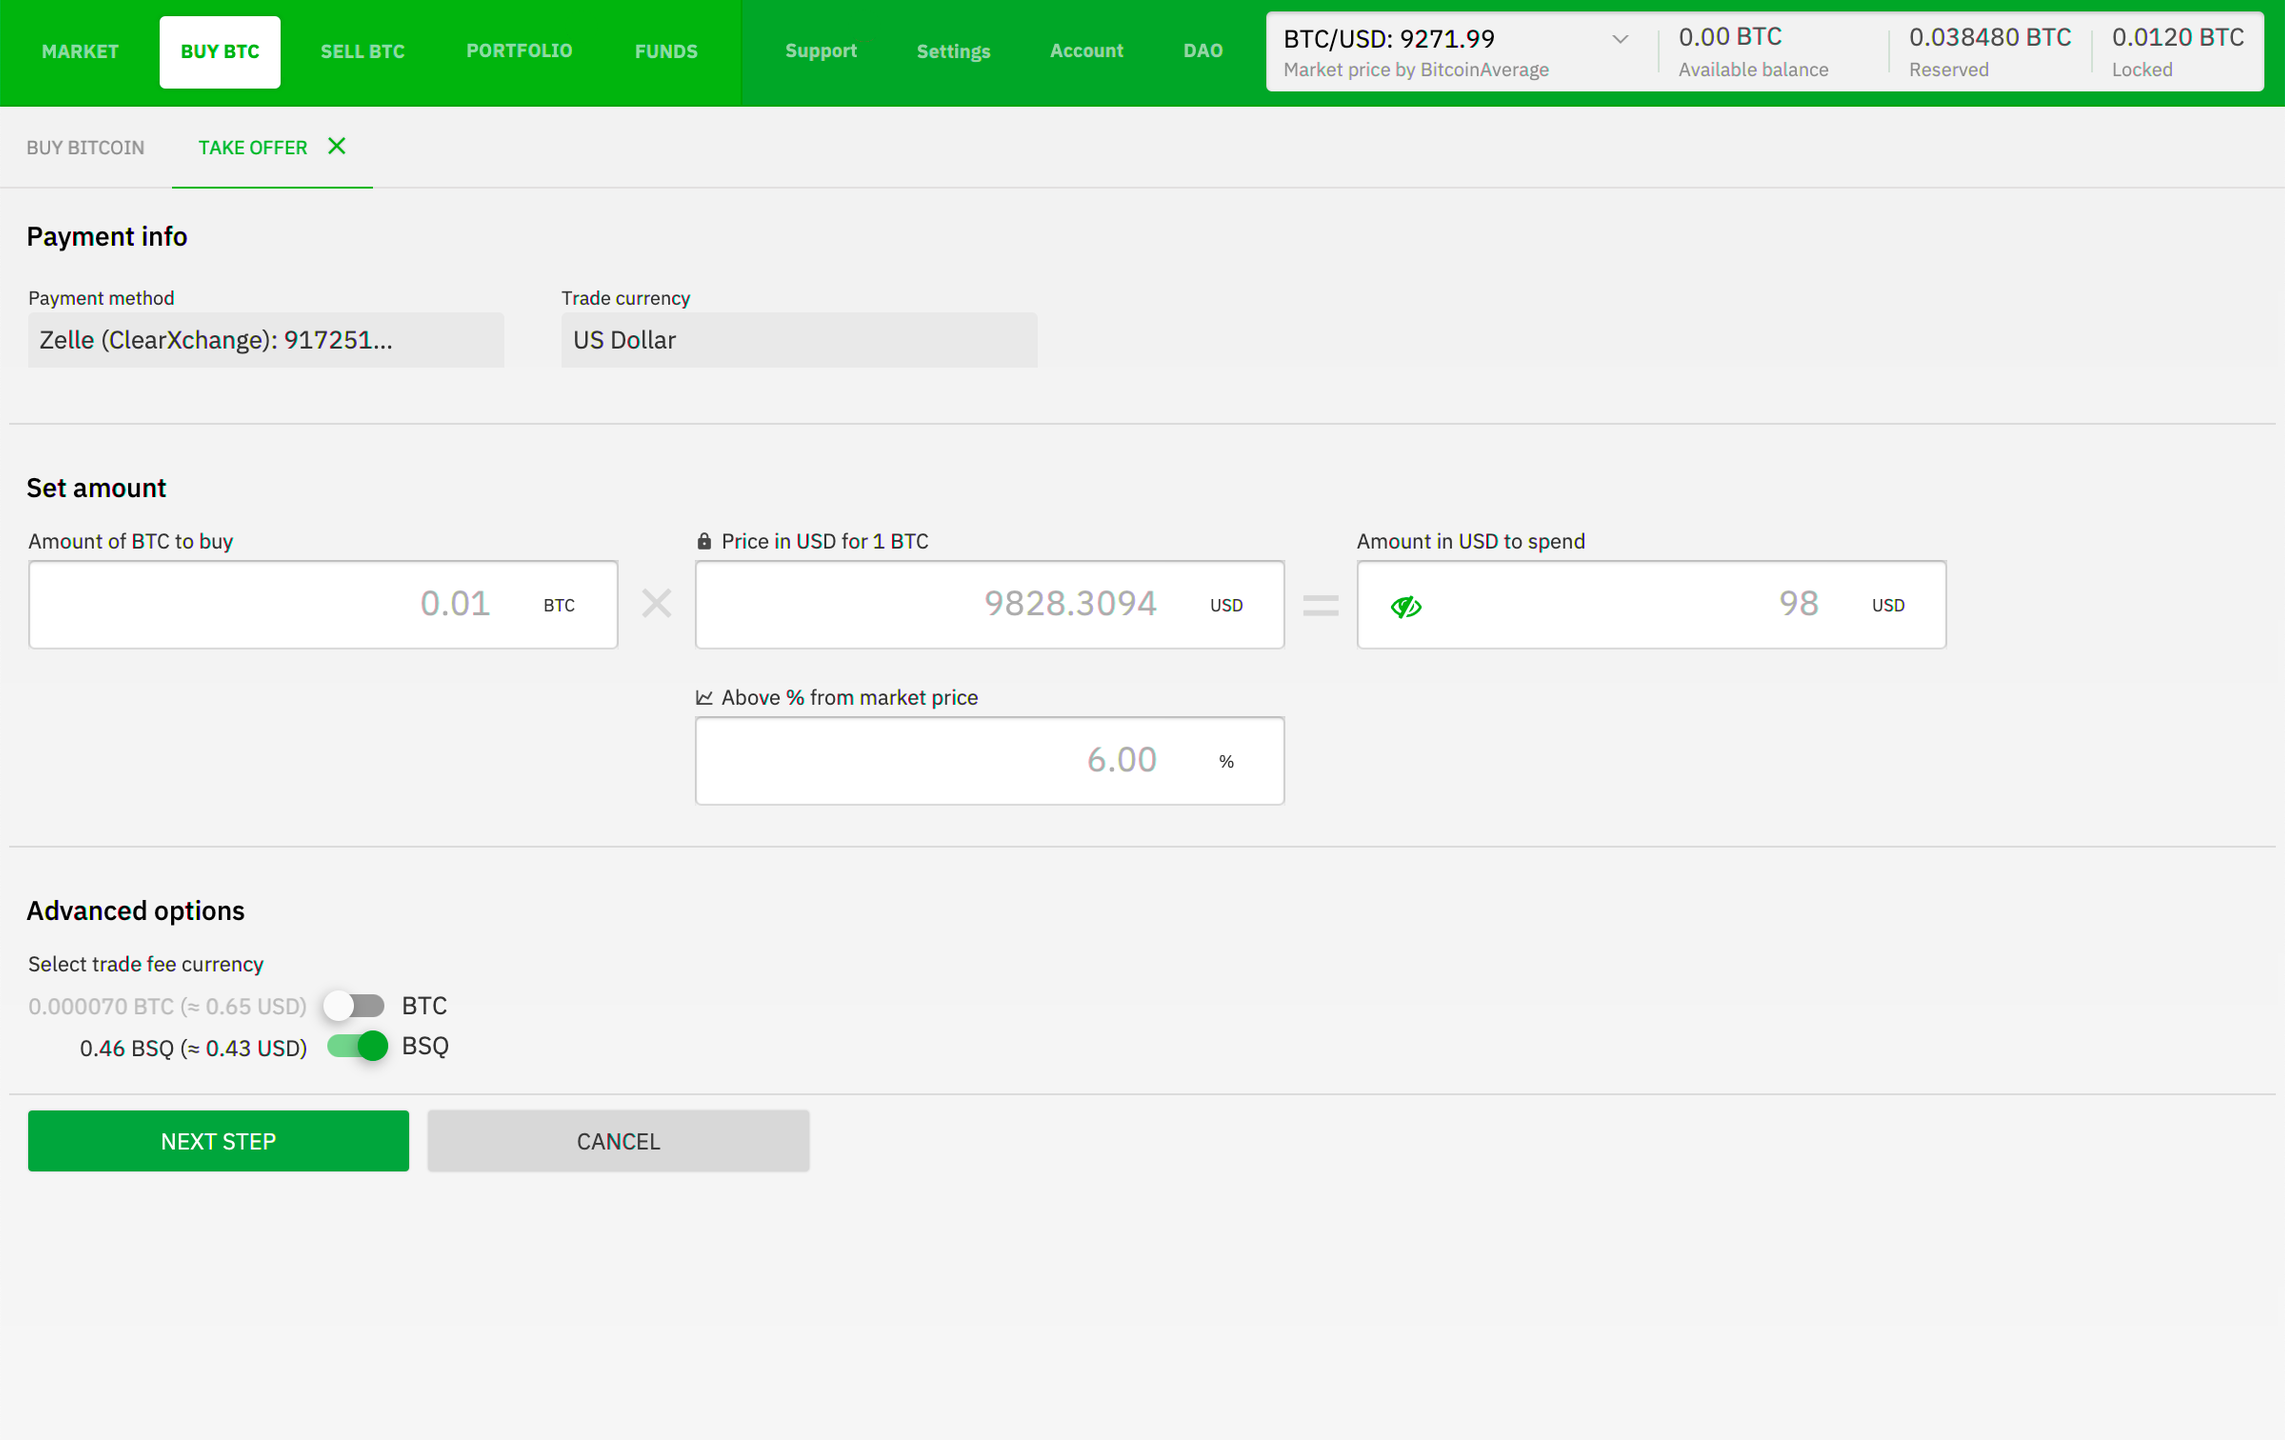Viewport: 2285px width, 1440px height.
Task: Open the DAO section
Action: (x=1202, y=51)
